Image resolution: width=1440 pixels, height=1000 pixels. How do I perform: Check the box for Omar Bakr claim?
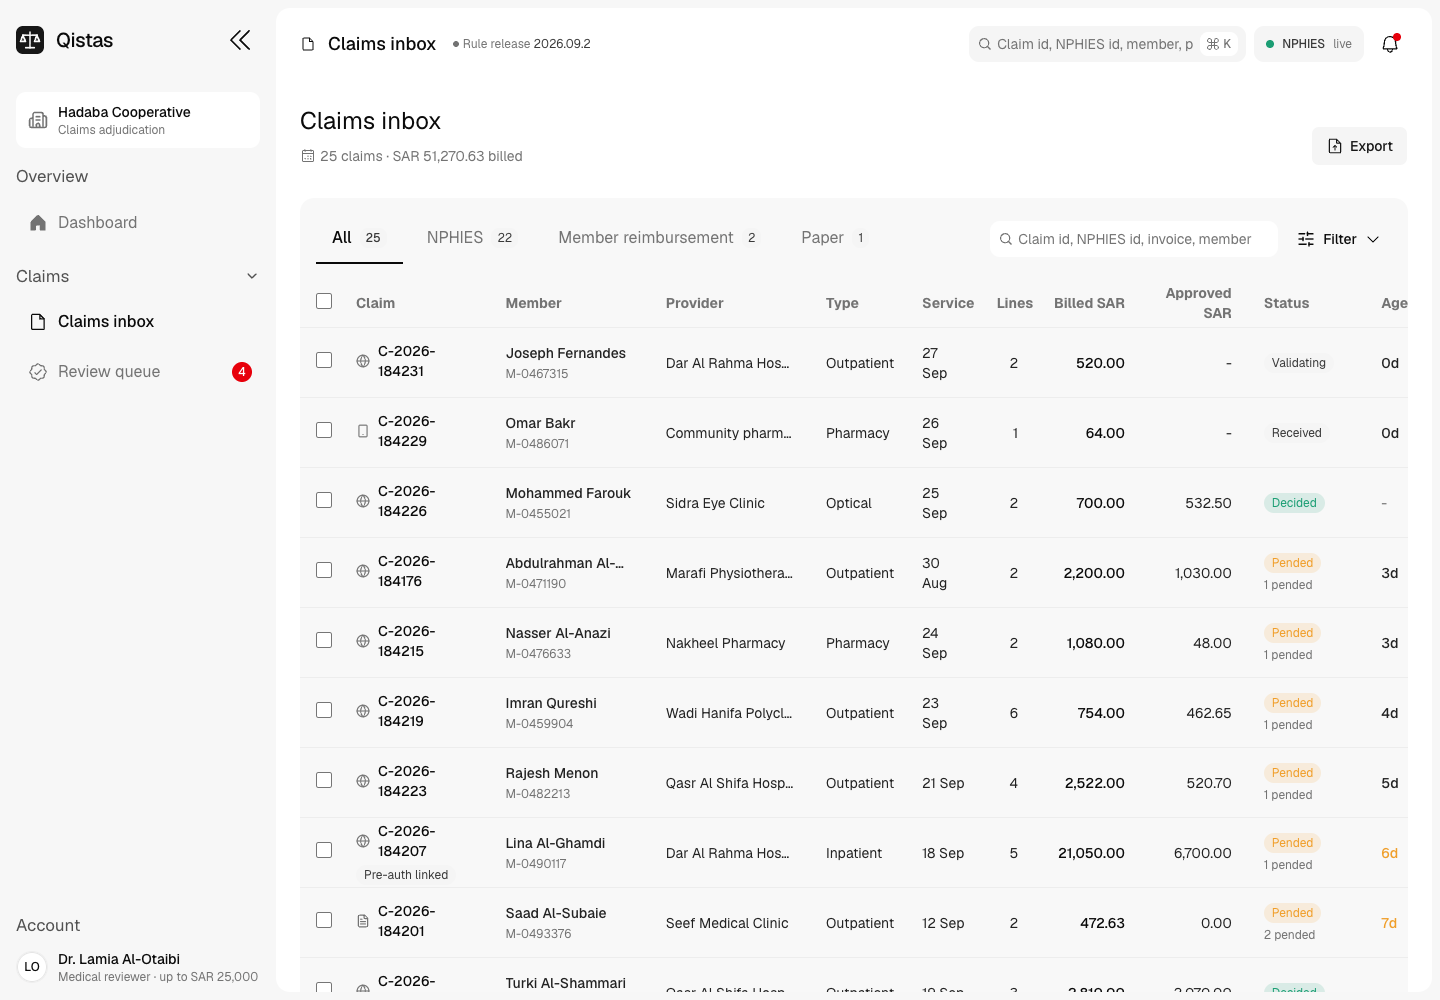(324, 430)
